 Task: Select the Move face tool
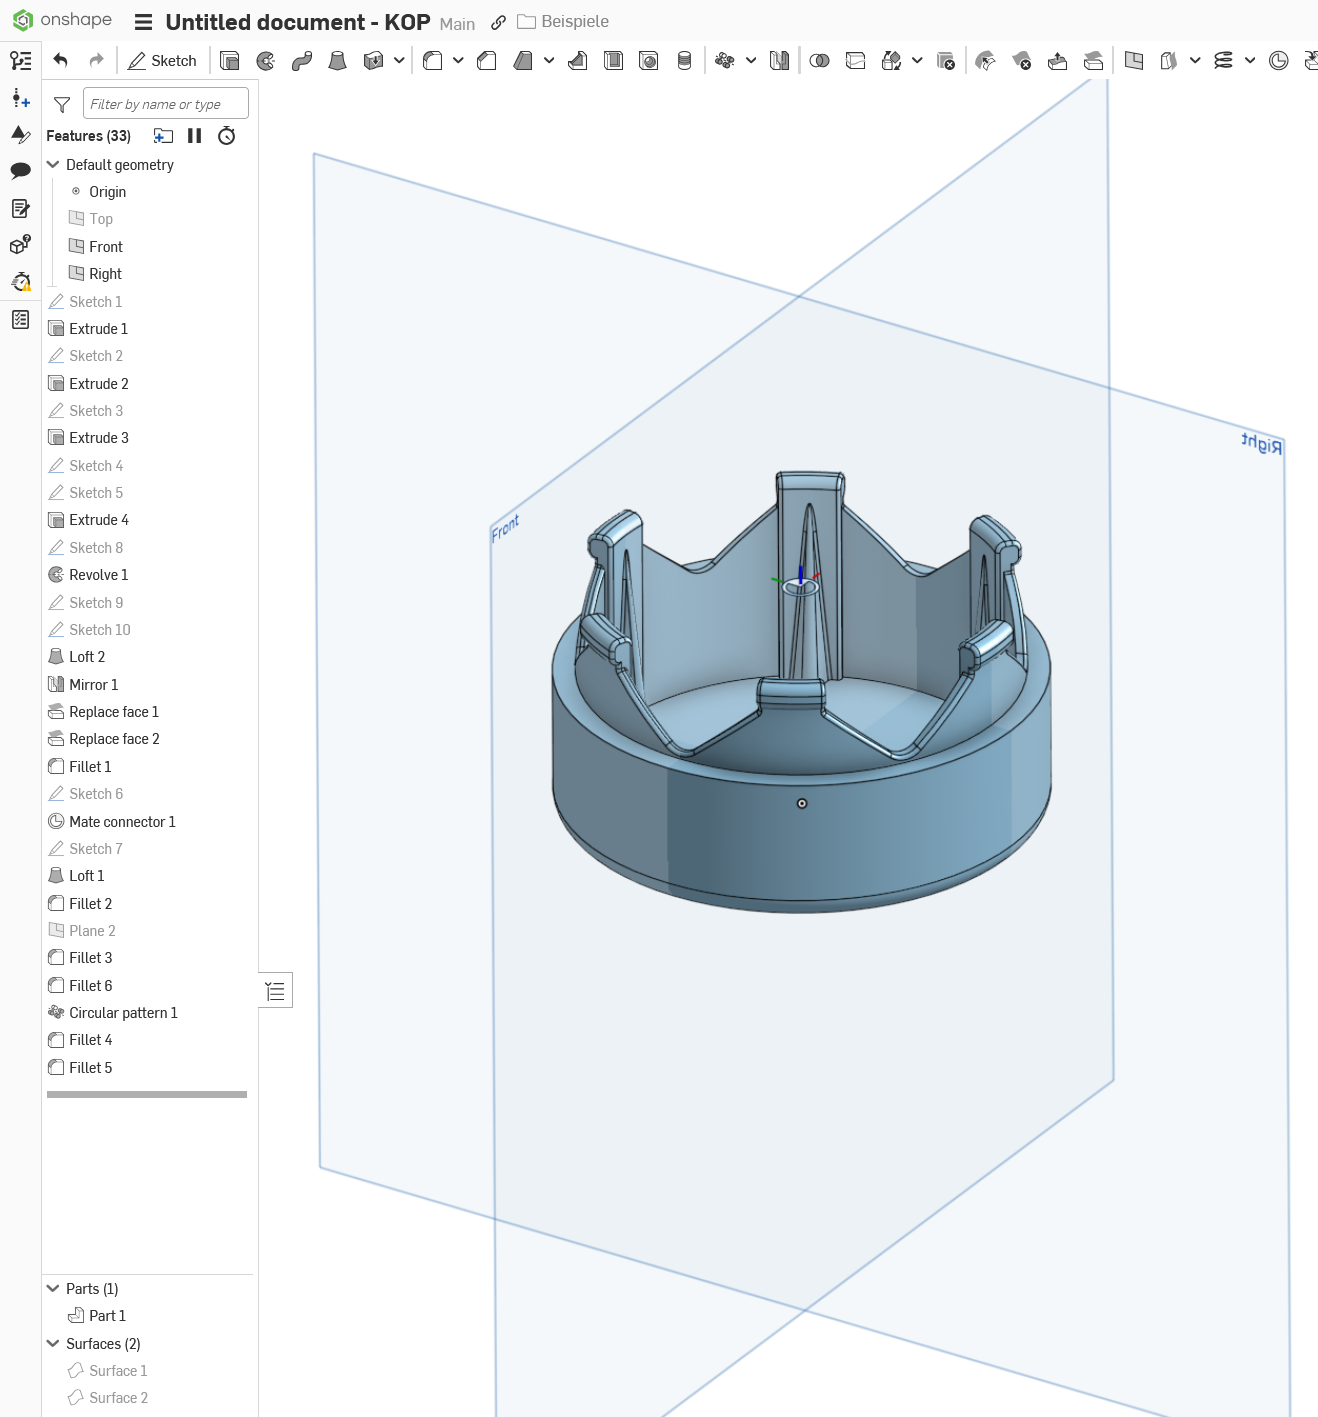[1058, 61]
